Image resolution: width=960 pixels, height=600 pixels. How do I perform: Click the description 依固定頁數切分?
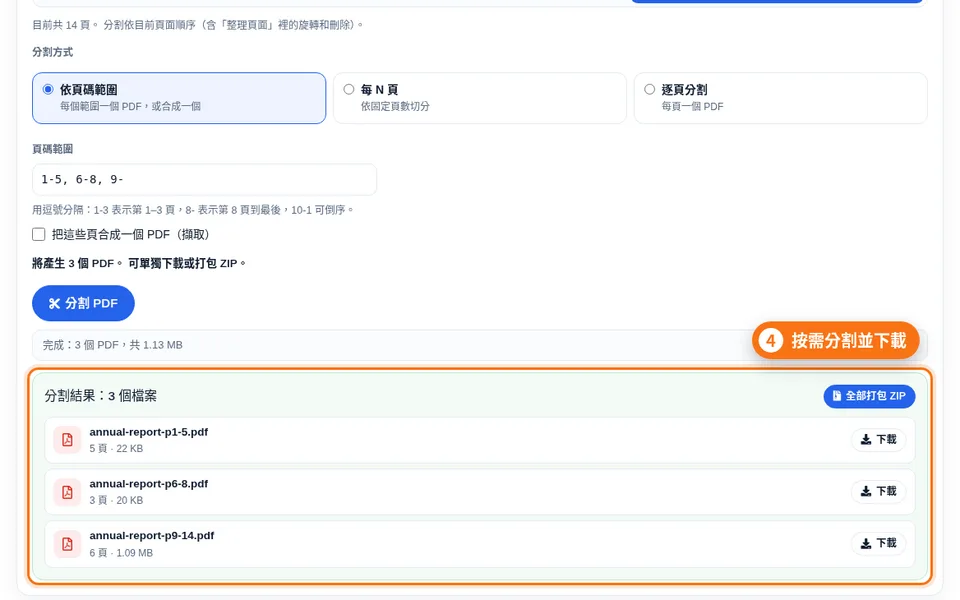coord(395,107)
